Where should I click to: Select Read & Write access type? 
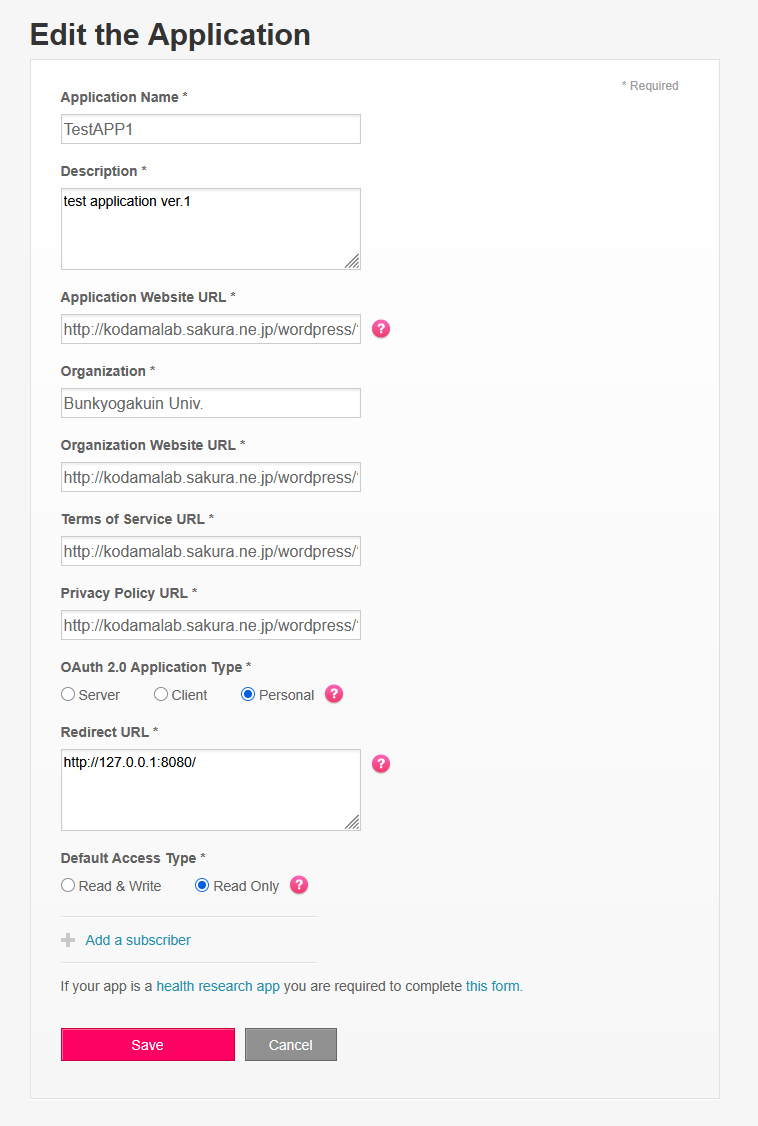[68, 885]
